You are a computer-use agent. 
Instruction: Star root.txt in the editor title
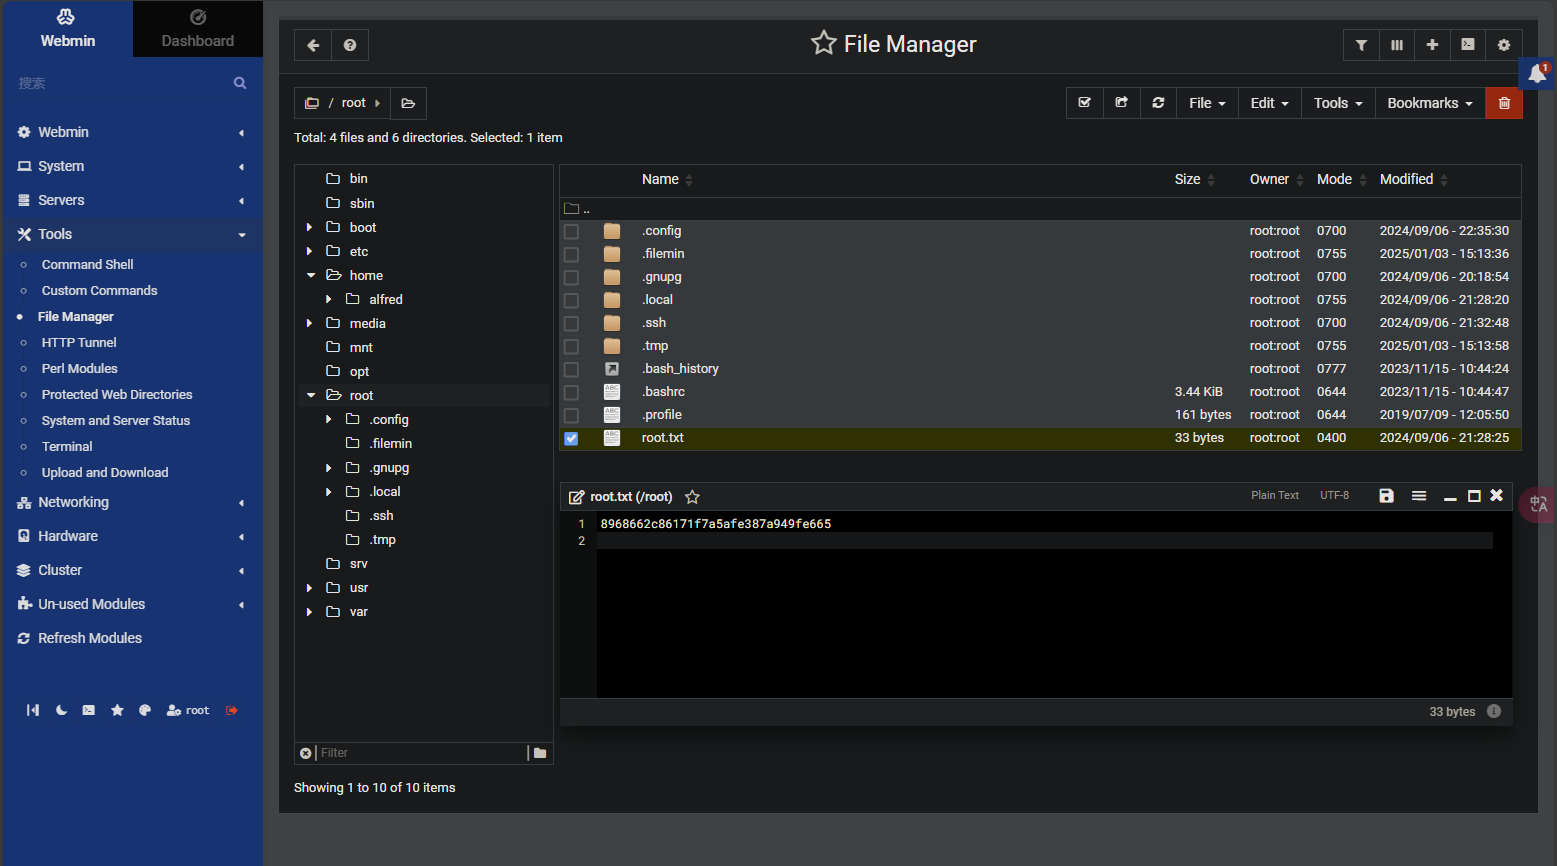pyautogui.click(x=692, y=497)
